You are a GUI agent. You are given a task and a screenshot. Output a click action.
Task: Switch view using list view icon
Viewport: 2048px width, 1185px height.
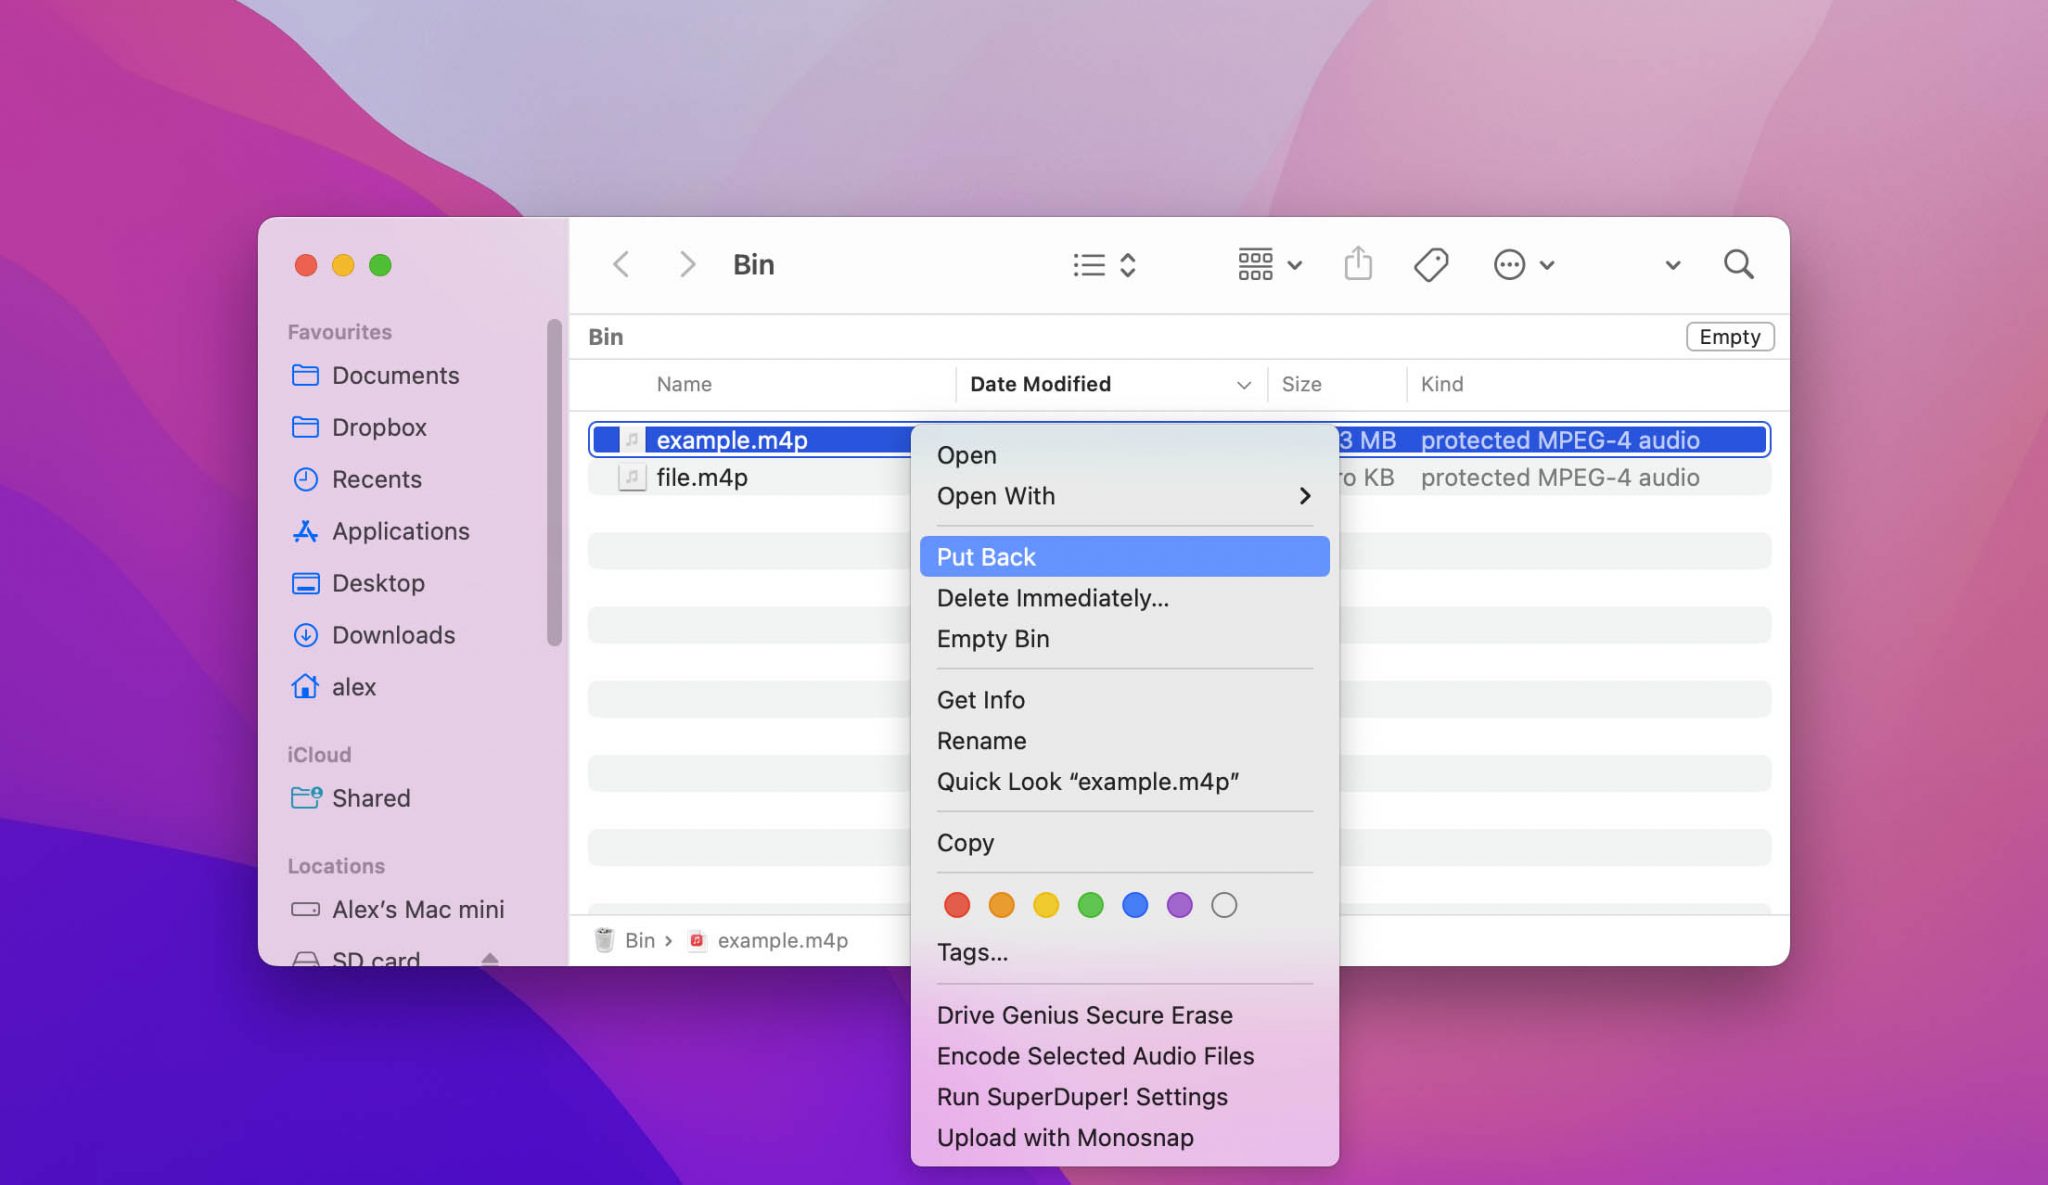[x=1089, y=265]
